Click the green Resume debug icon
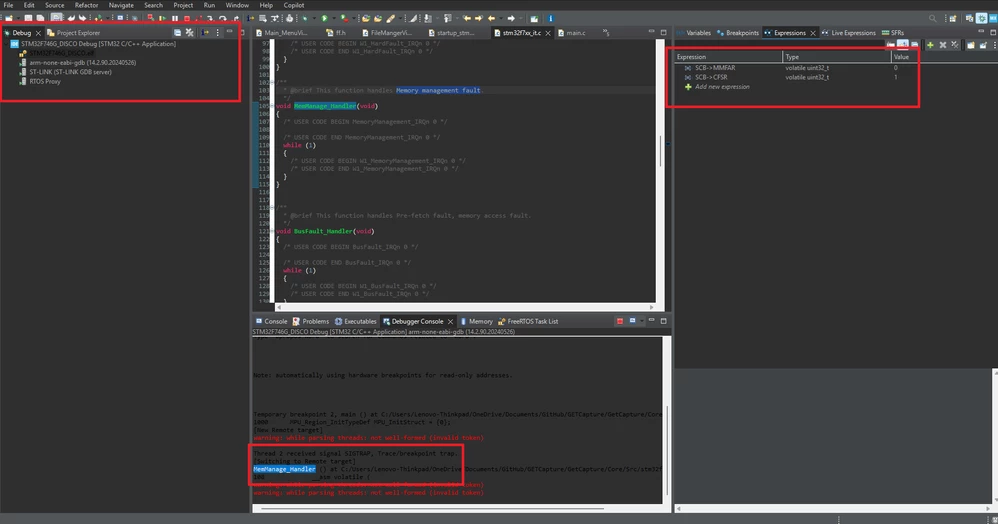Viewport: 998px width, 524px height. click(x=162, y=18)
